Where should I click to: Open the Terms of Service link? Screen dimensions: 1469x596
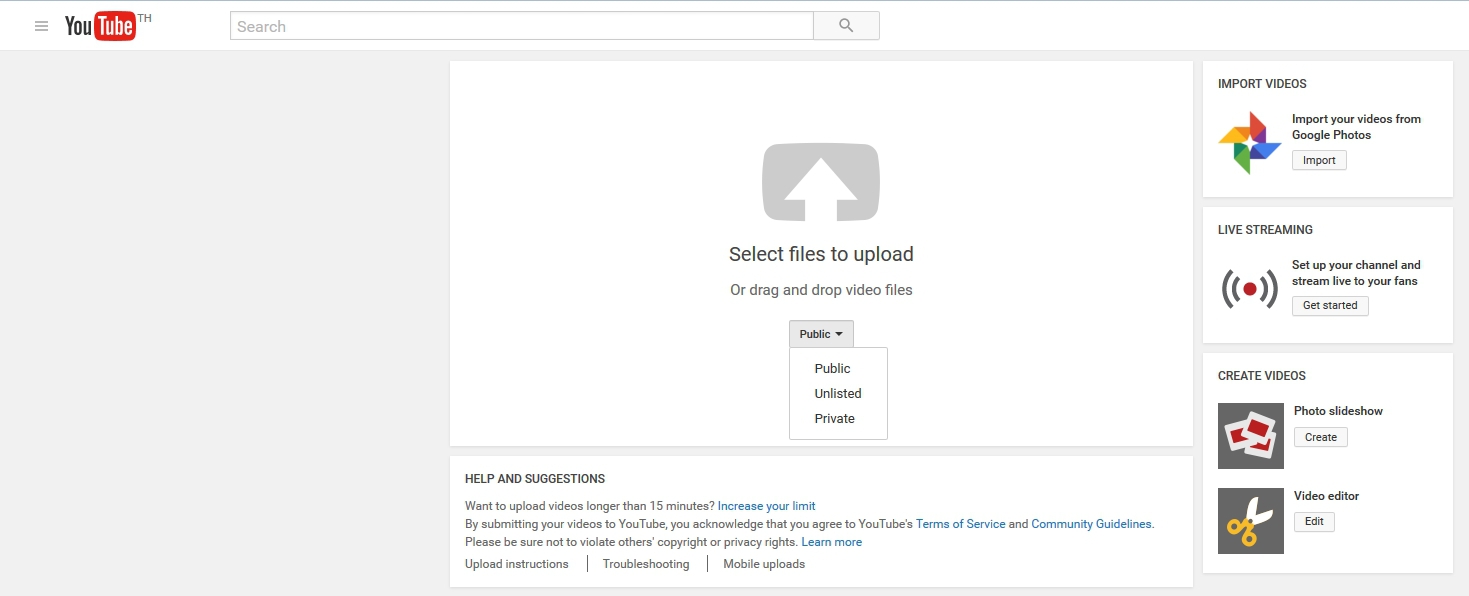961,524
